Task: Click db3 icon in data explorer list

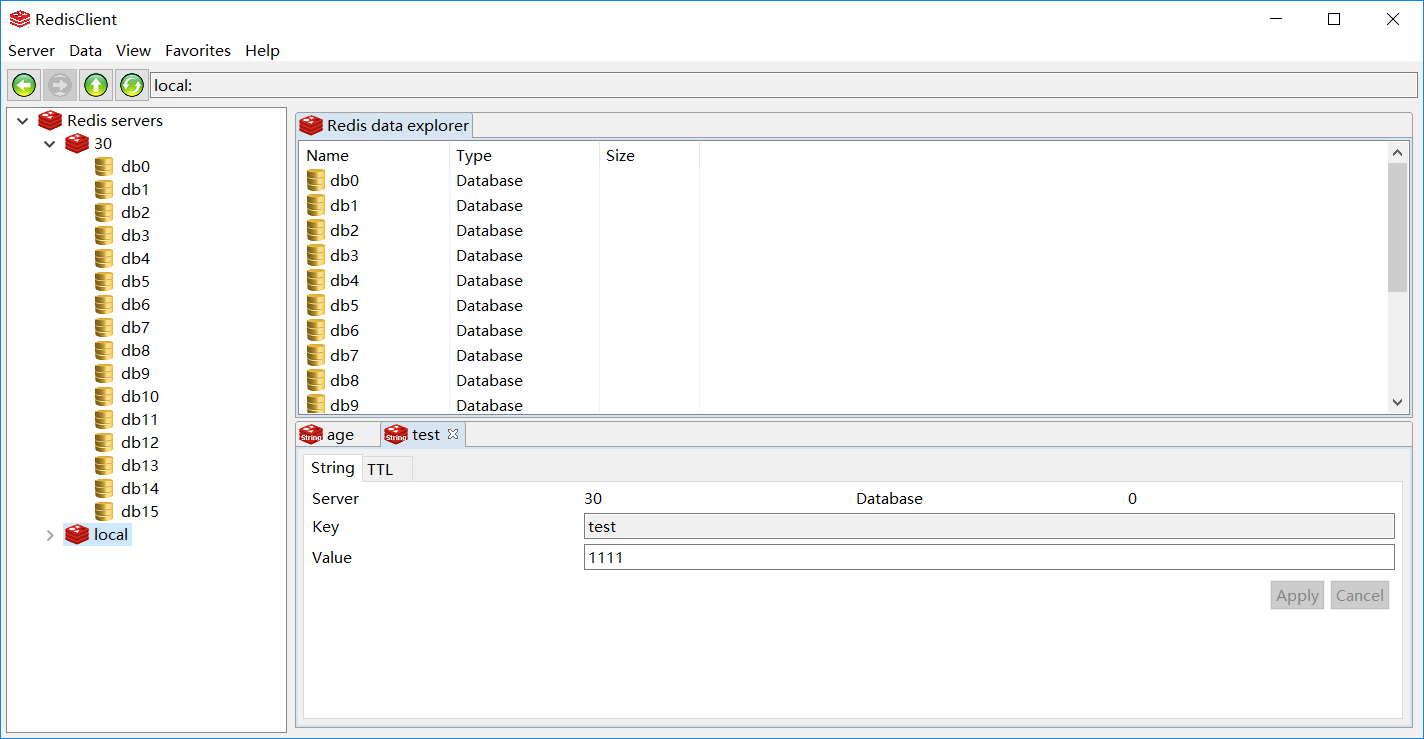Action: (x=316, y=255)
